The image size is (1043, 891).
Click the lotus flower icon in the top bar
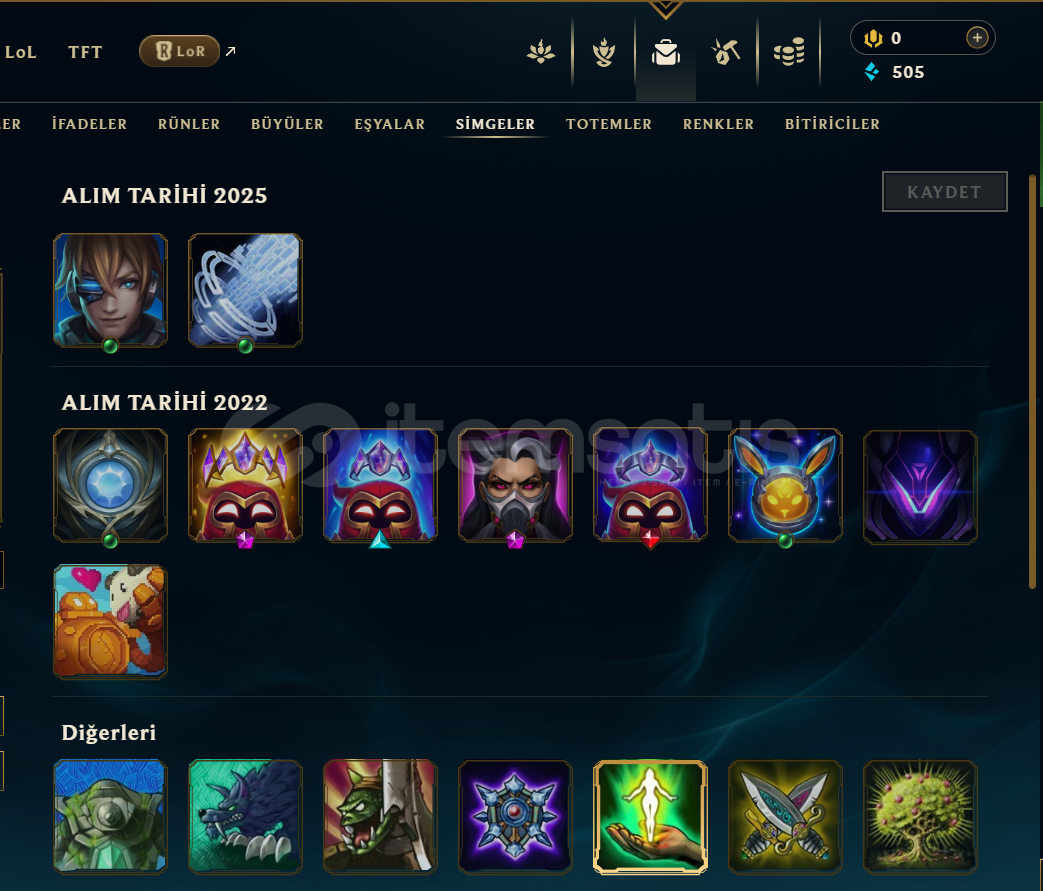tap(541, 52)
